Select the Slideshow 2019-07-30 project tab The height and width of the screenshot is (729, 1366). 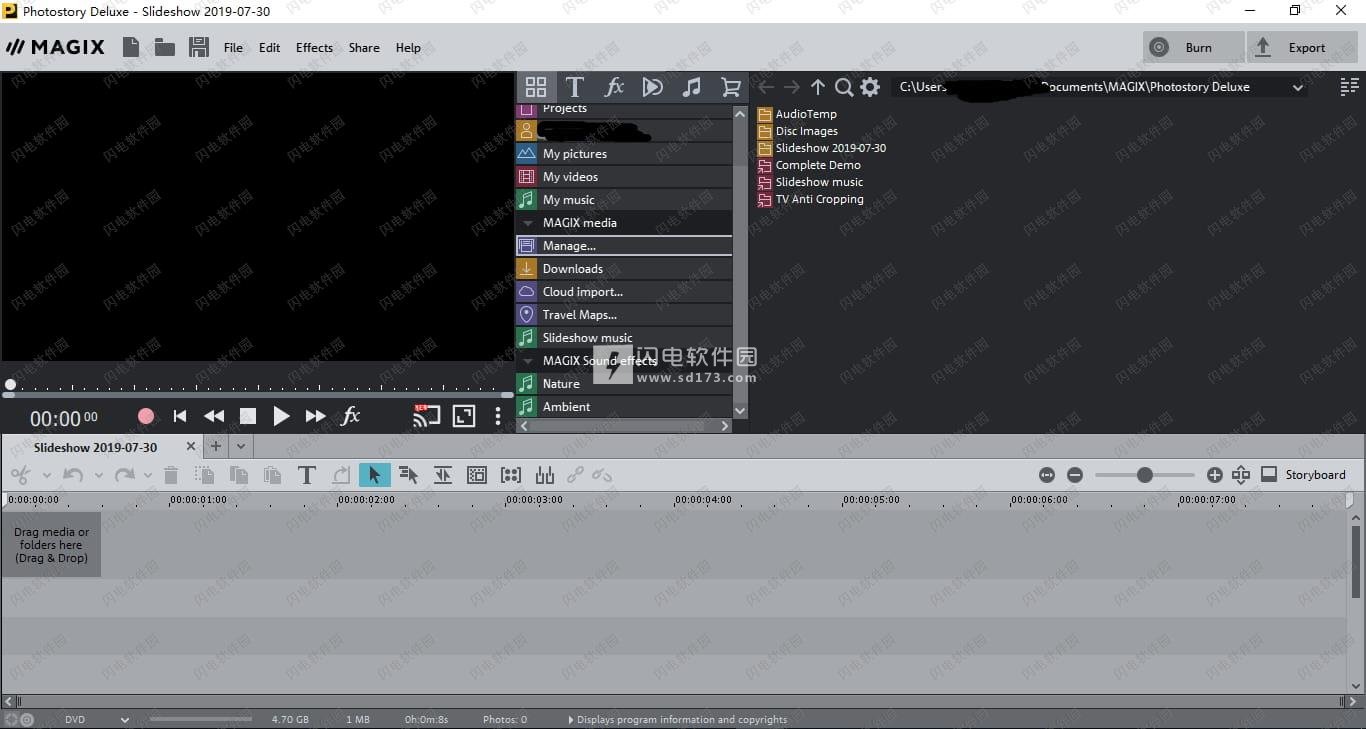pyautogui.click(x=95, y=447)
